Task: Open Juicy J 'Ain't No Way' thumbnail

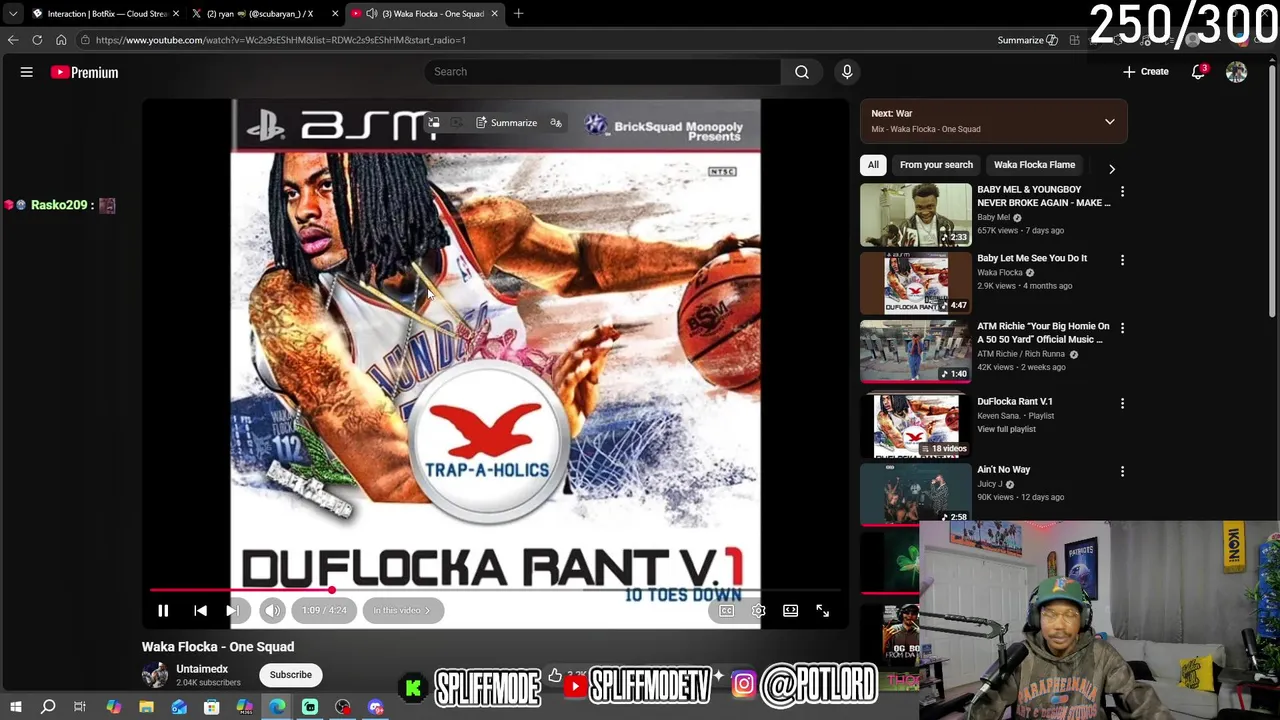Action: click(916, 494)
